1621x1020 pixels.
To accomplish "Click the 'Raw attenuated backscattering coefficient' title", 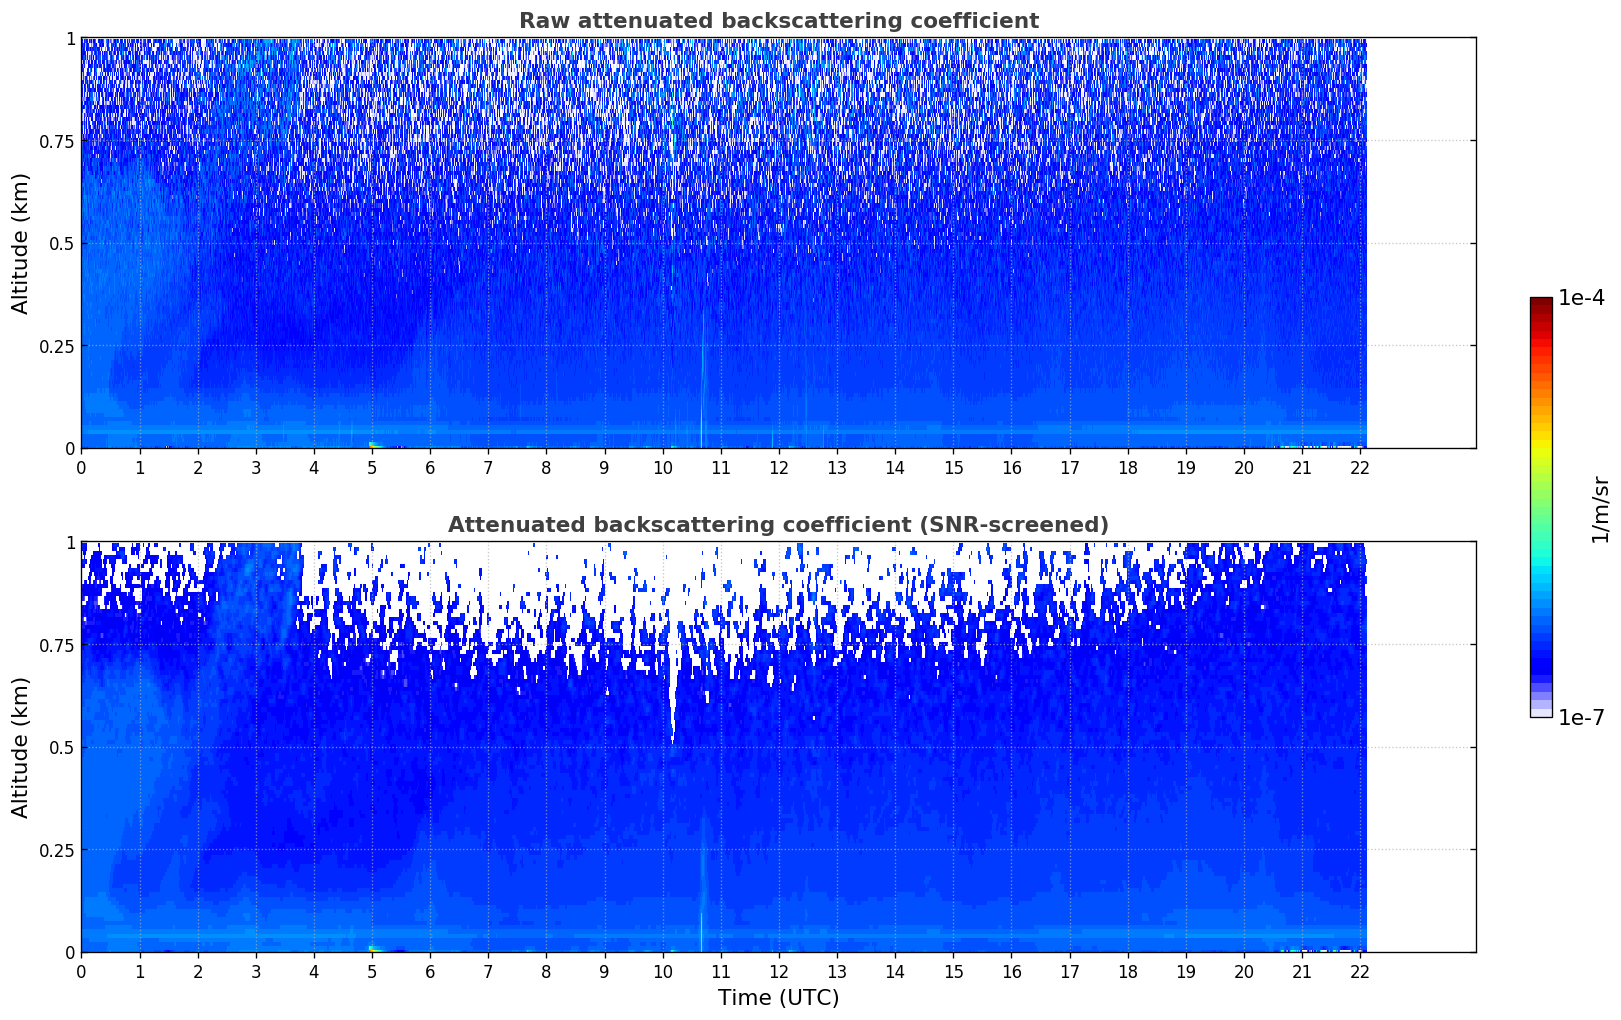I will click(778, 21).
